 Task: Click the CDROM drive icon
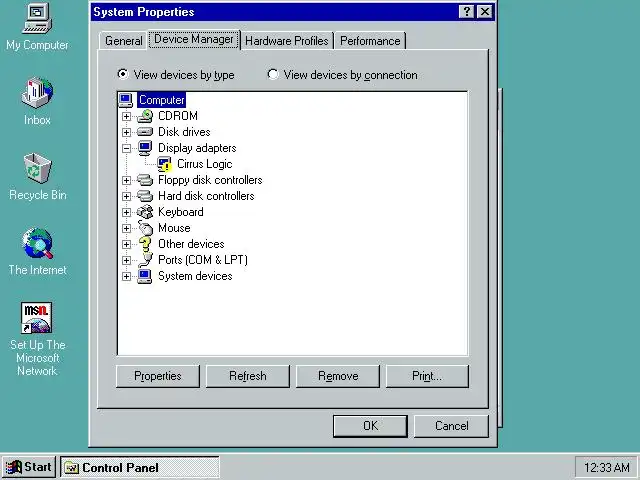145,116
